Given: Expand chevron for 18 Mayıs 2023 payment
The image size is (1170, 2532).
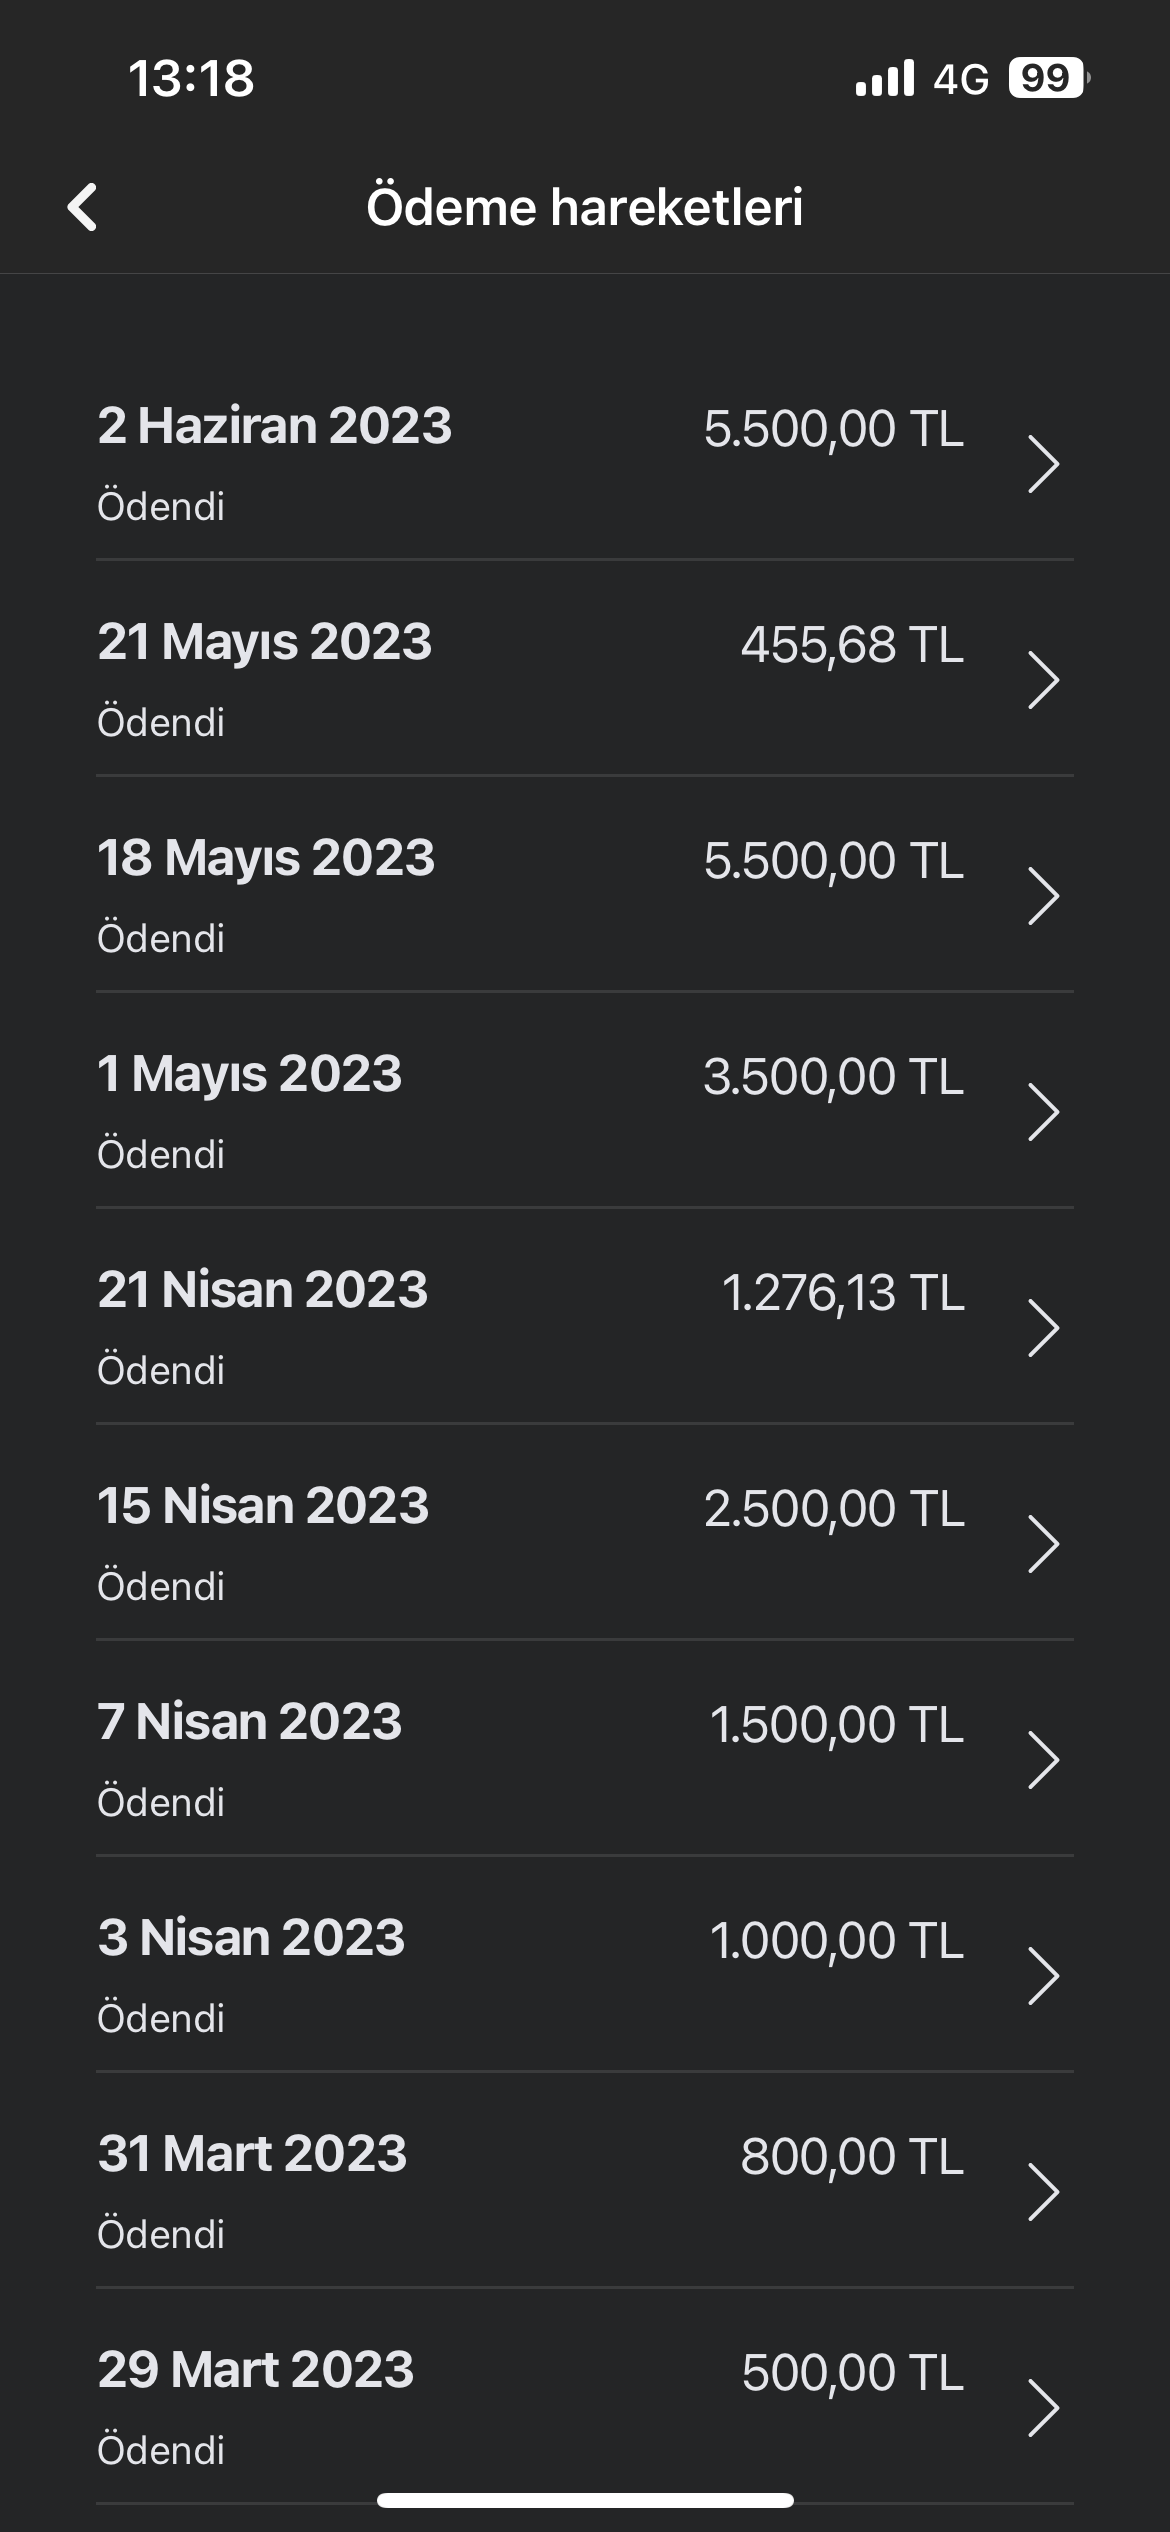Looking at the screenshot, I should [x=1043, y=896].
